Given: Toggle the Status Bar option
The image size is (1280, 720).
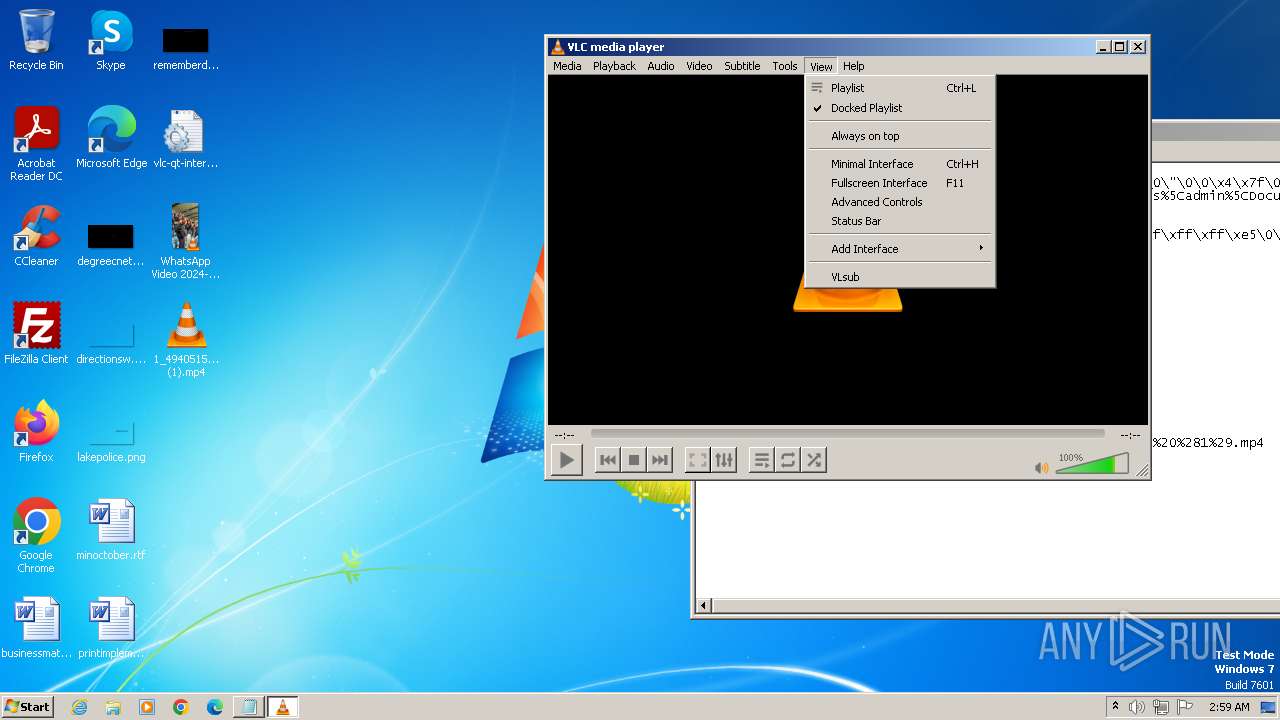Looking at the screenshot, I should tap(900, 221).
